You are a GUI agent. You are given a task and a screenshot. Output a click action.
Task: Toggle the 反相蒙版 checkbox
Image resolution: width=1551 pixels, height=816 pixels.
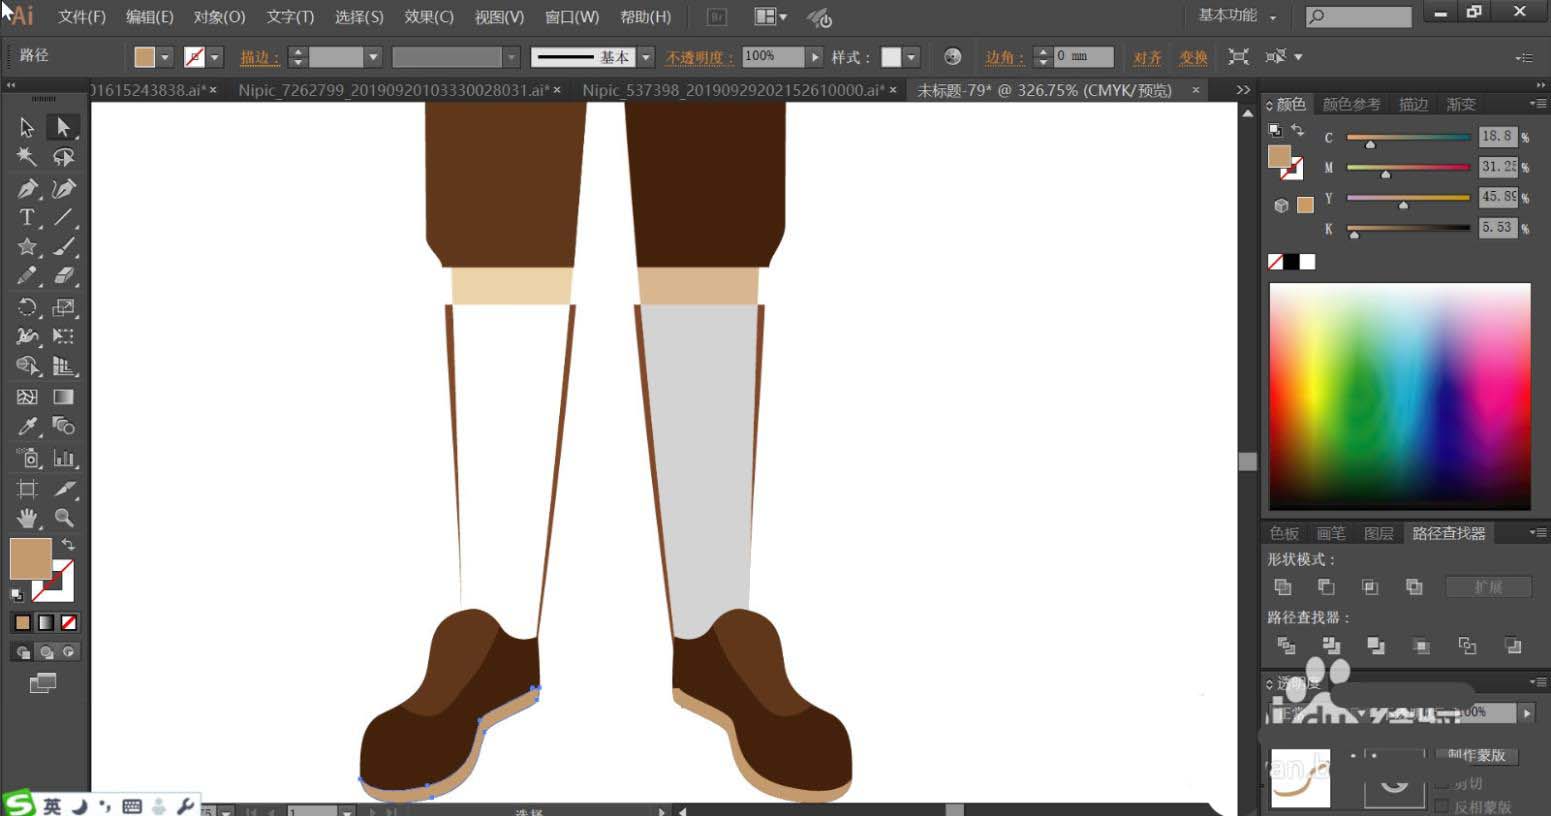1442,806
